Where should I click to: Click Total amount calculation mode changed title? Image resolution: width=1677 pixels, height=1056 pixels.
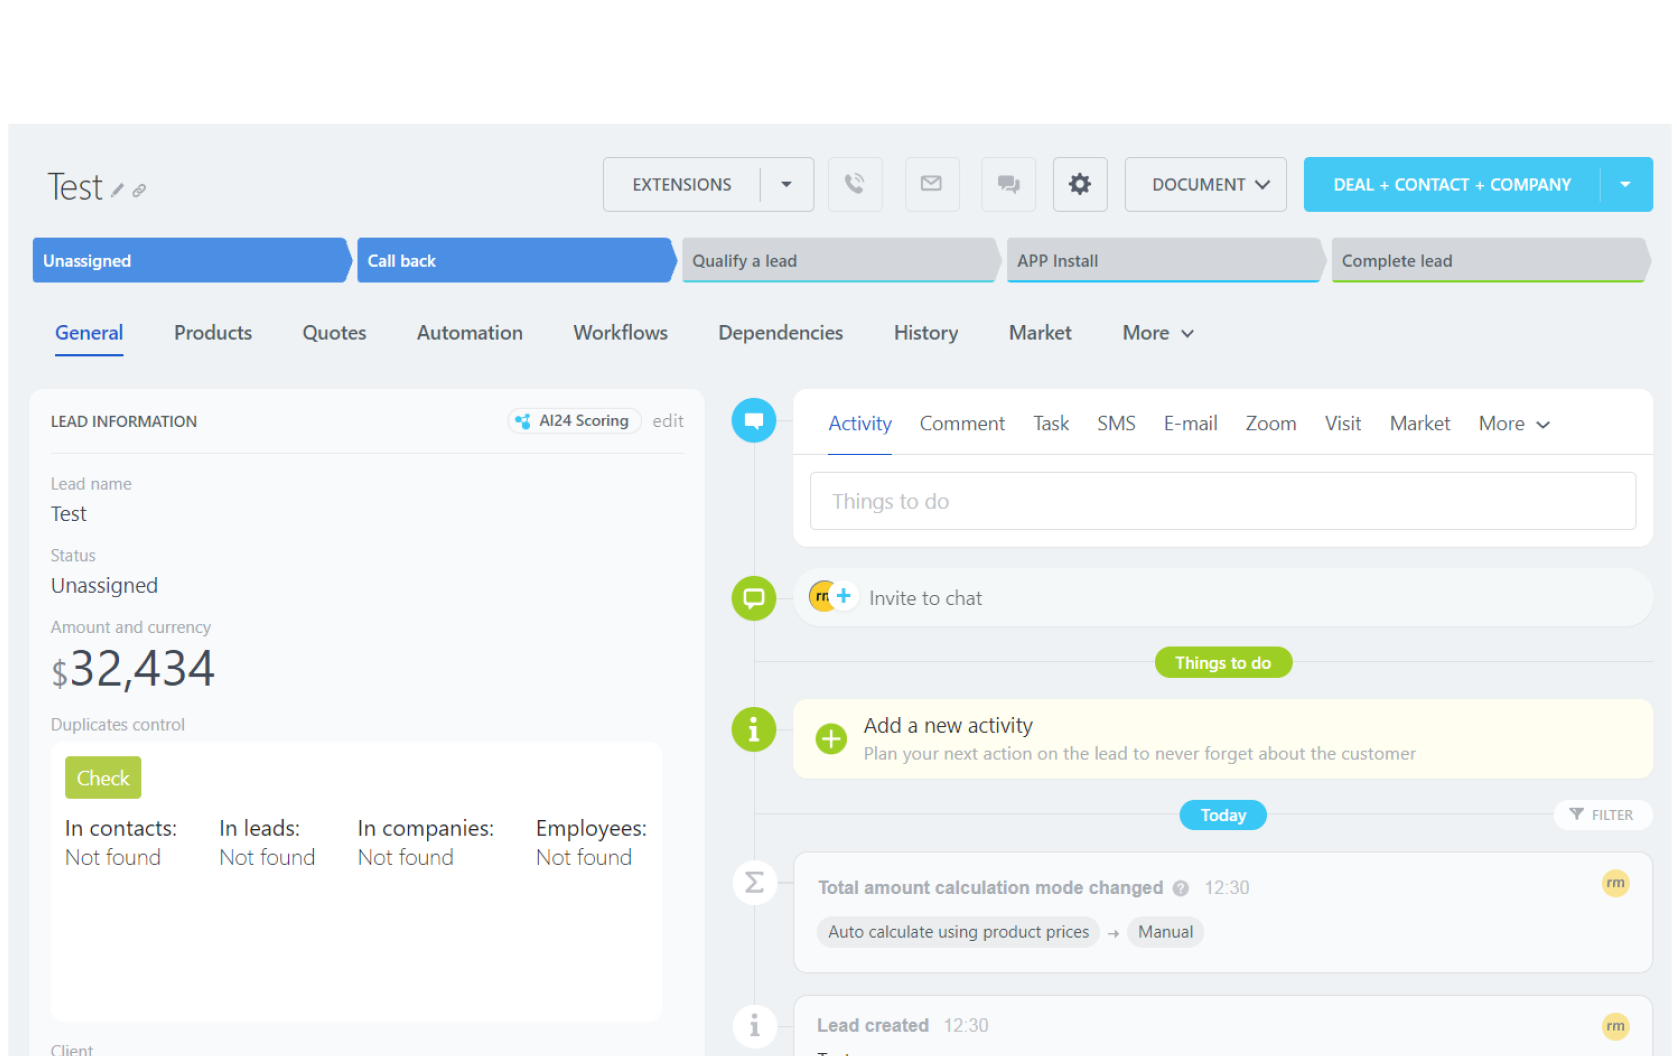pos(990,888)
